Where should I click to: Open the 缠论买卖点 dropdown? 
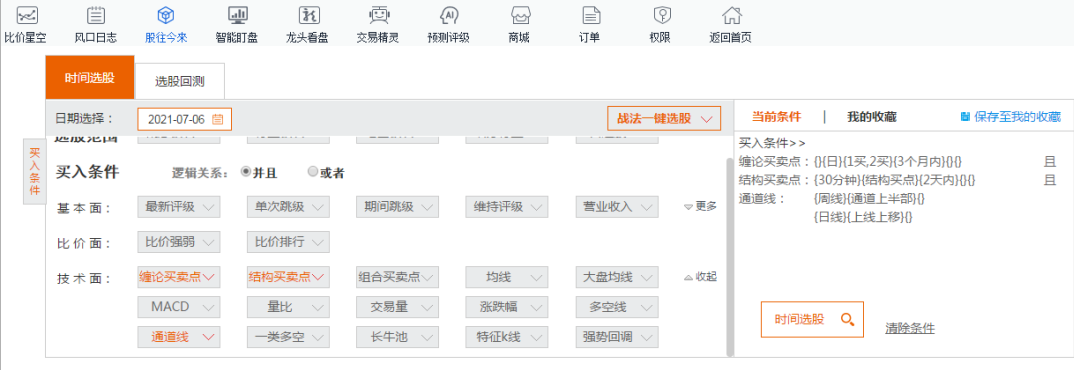(x=179, y=277)
